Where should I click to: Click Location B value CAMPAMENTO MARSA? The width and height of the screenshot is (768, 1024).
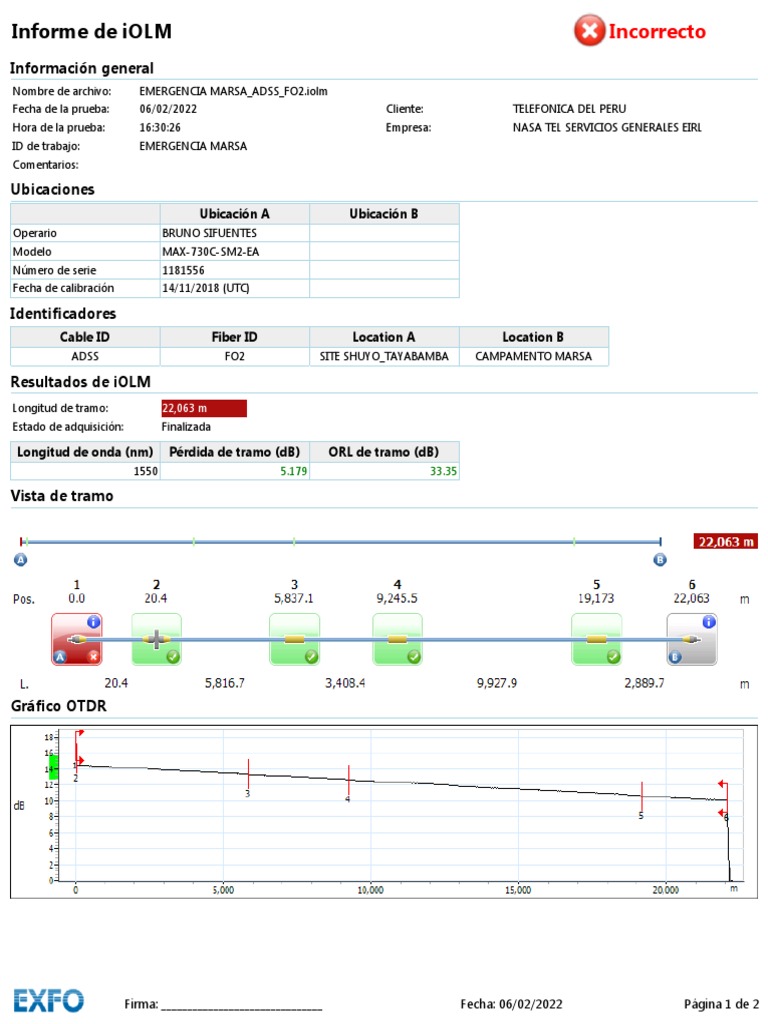(534, 356)
